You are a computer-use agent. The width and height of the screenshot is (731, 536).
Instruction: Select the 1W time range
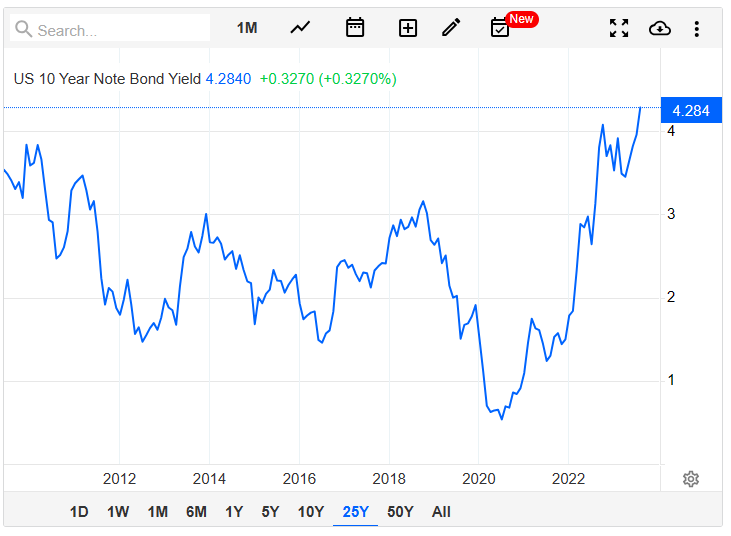point(118,512)
